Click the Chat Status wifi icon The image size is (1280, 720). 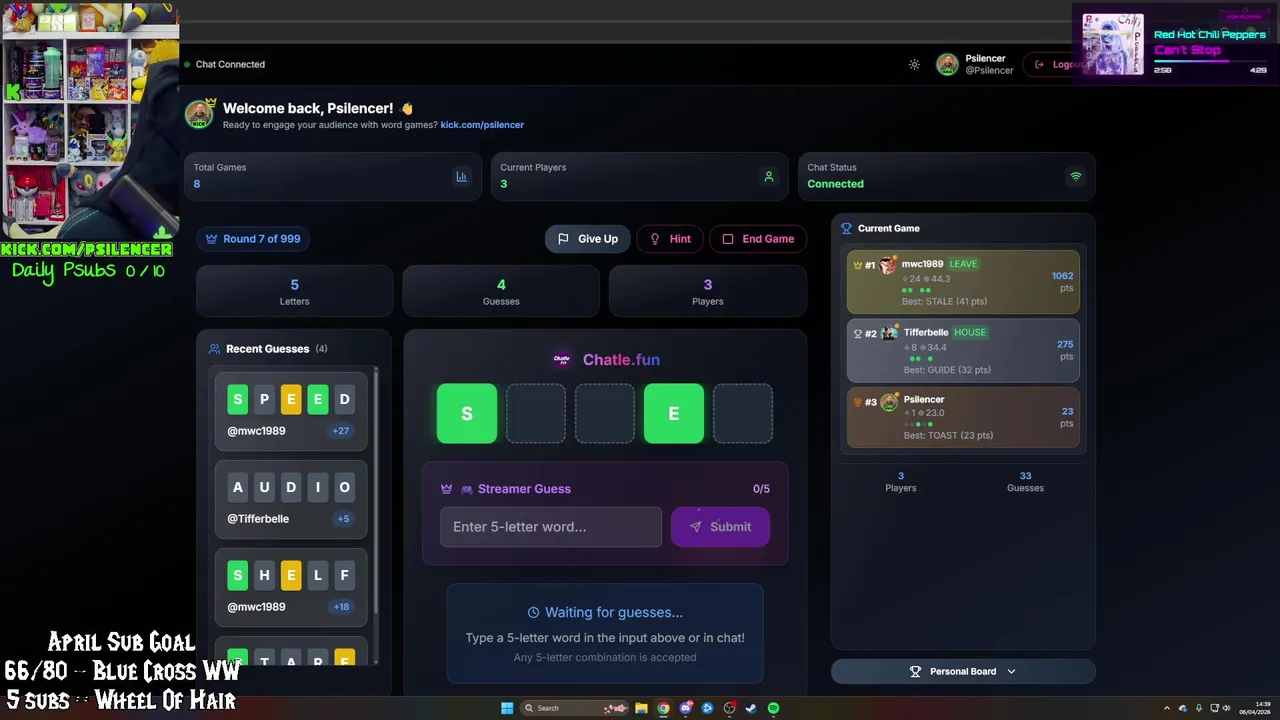(1076, 176)
